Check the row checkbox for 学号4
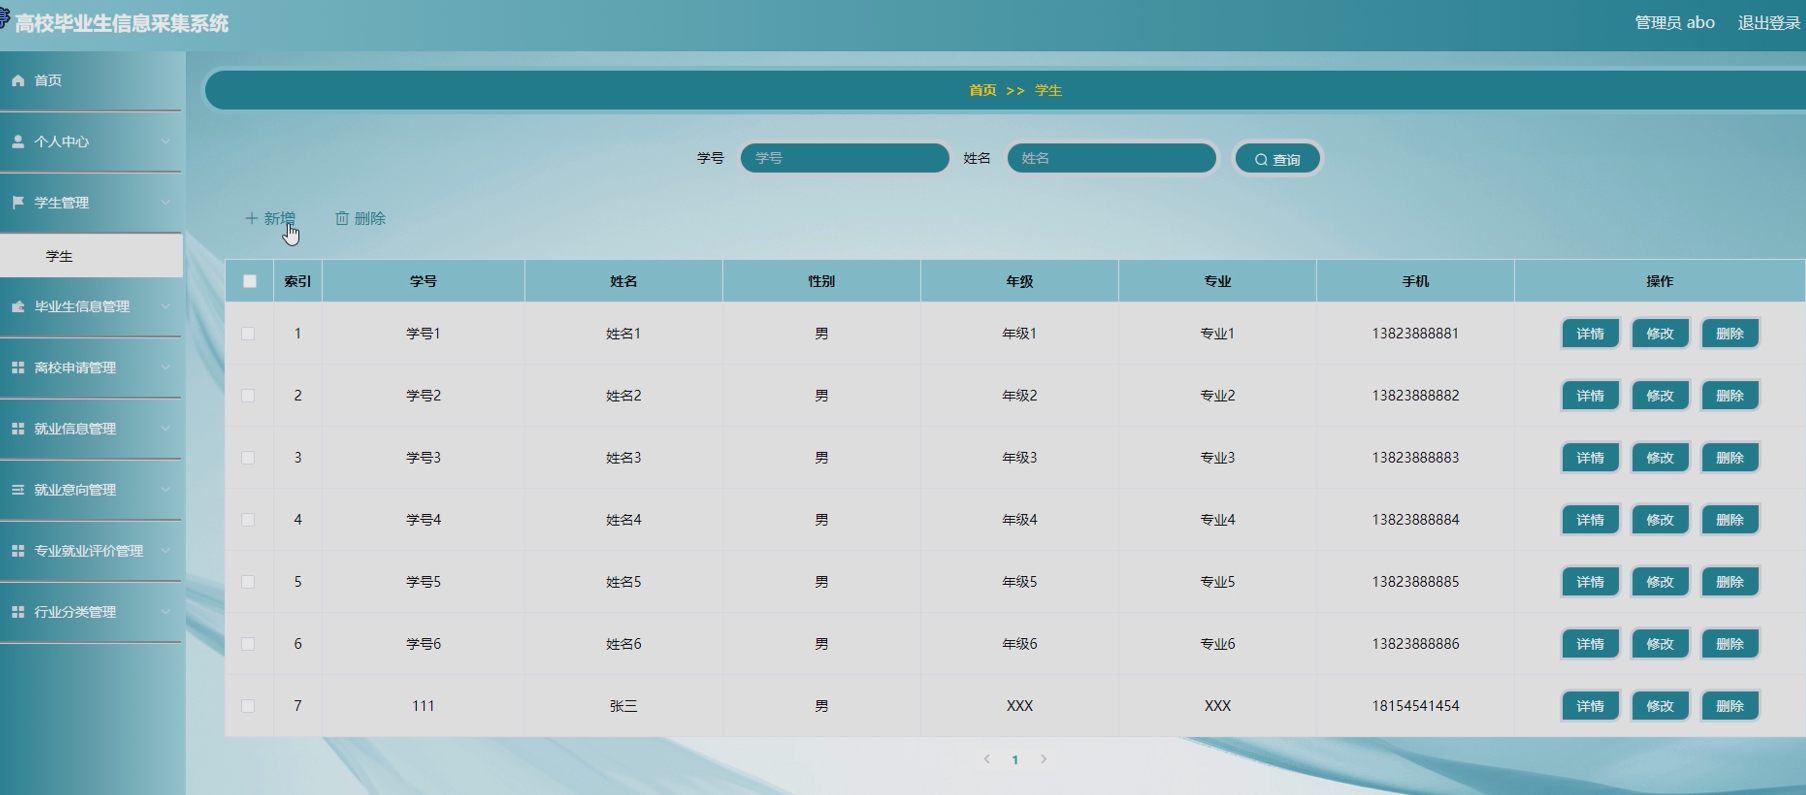Image resolution: width=1806 pixels, height=795 pixels. 248,519
